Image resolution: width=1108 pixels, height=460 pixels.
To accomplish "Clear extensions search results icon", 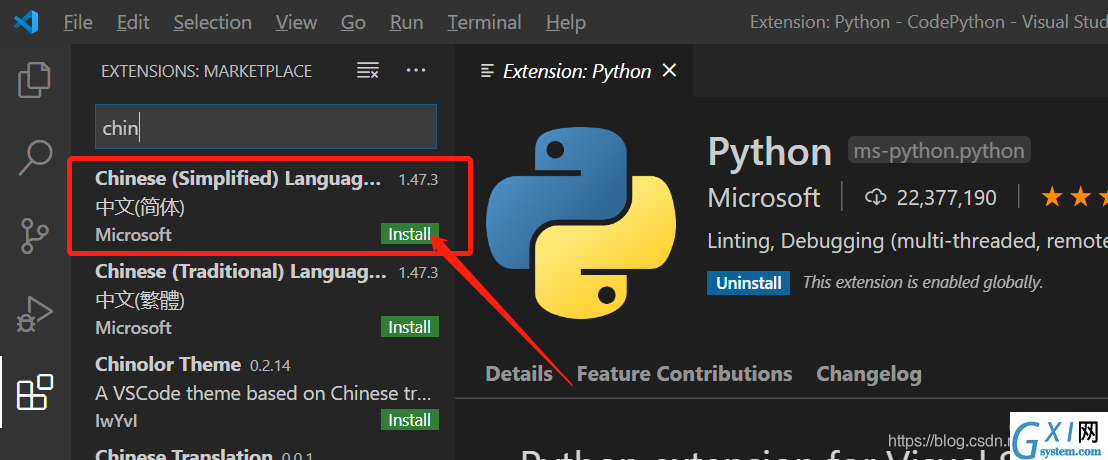I will tap(367, 70).
